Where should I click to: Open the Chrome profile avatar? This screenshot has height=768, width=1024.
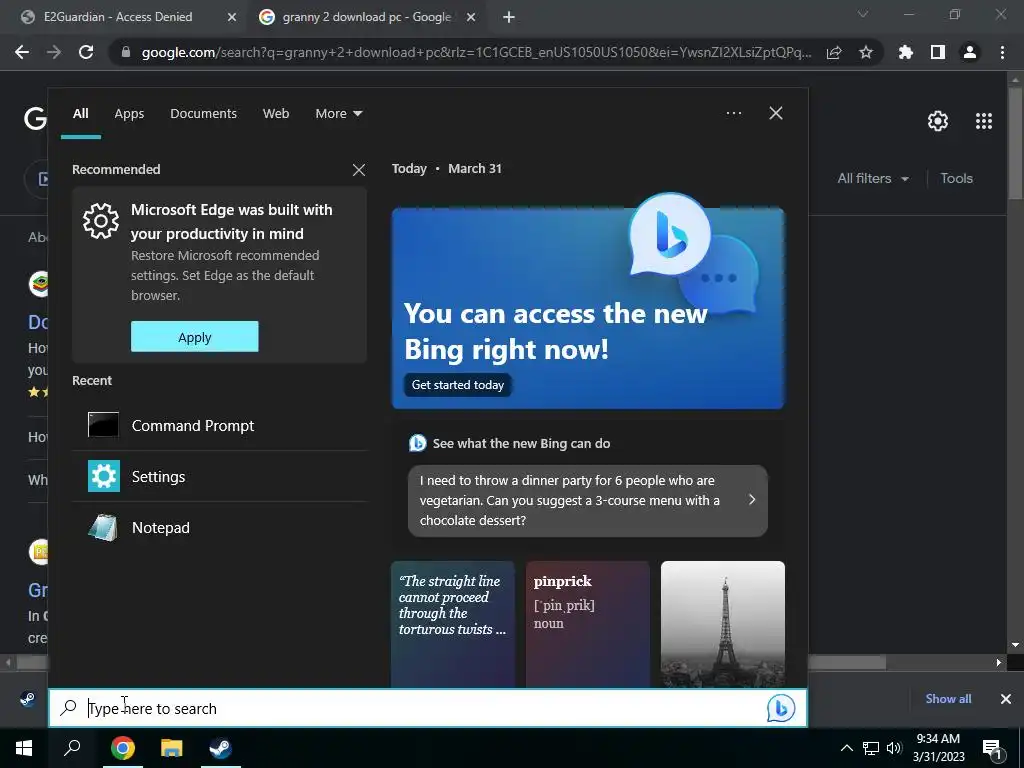tap(970, 52)
